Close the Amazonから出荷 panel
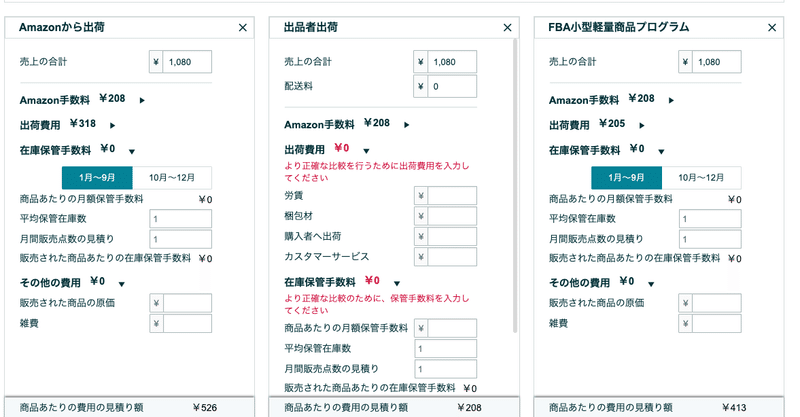Viewport: 800px width, 417px height. tap(243, 28)
